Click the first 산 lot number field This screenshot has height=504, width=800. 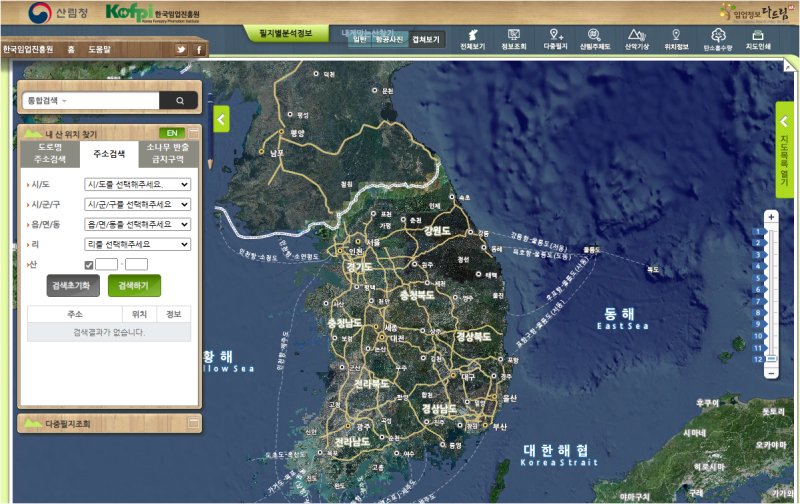106,264
